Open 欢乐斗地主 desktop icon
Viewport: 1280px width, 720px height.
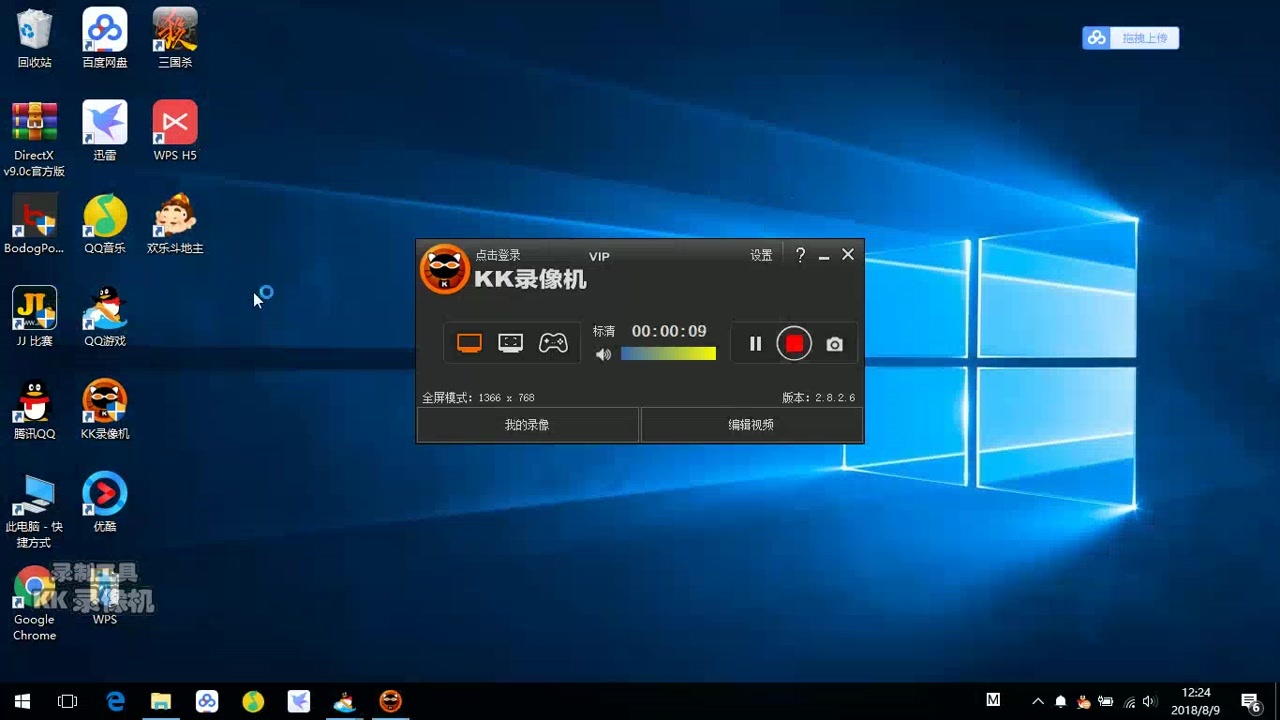coord(175,224)
